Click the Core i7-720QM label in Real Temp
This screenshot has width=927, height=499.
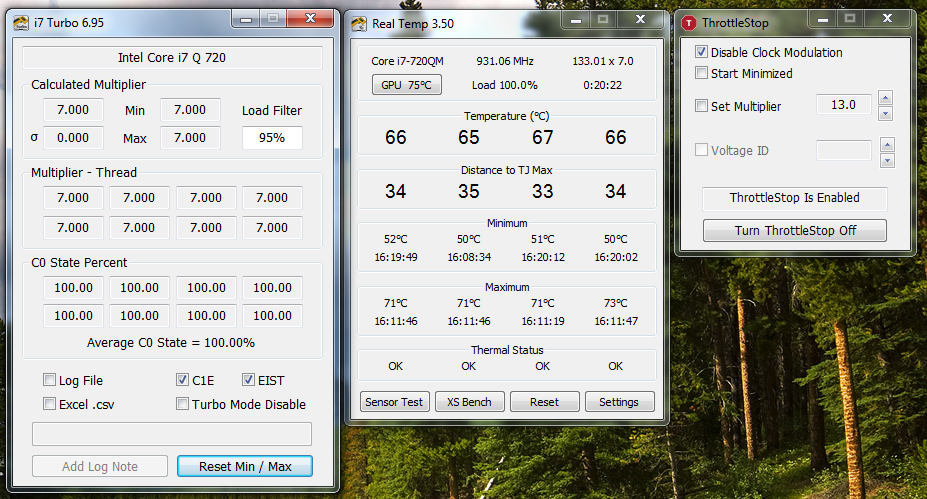tap(407, 61)
